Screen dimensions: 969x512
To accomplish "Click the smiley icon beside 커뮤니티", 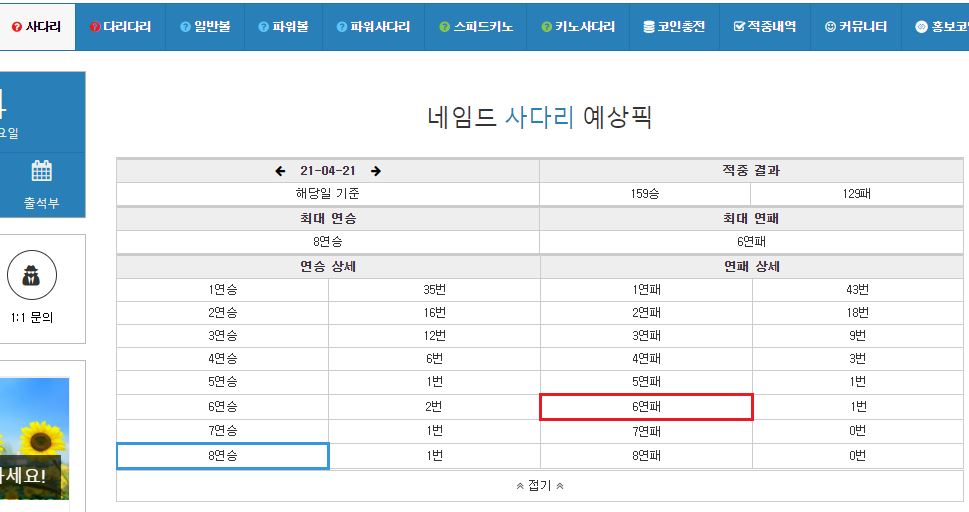I will [x=830, y=27].
